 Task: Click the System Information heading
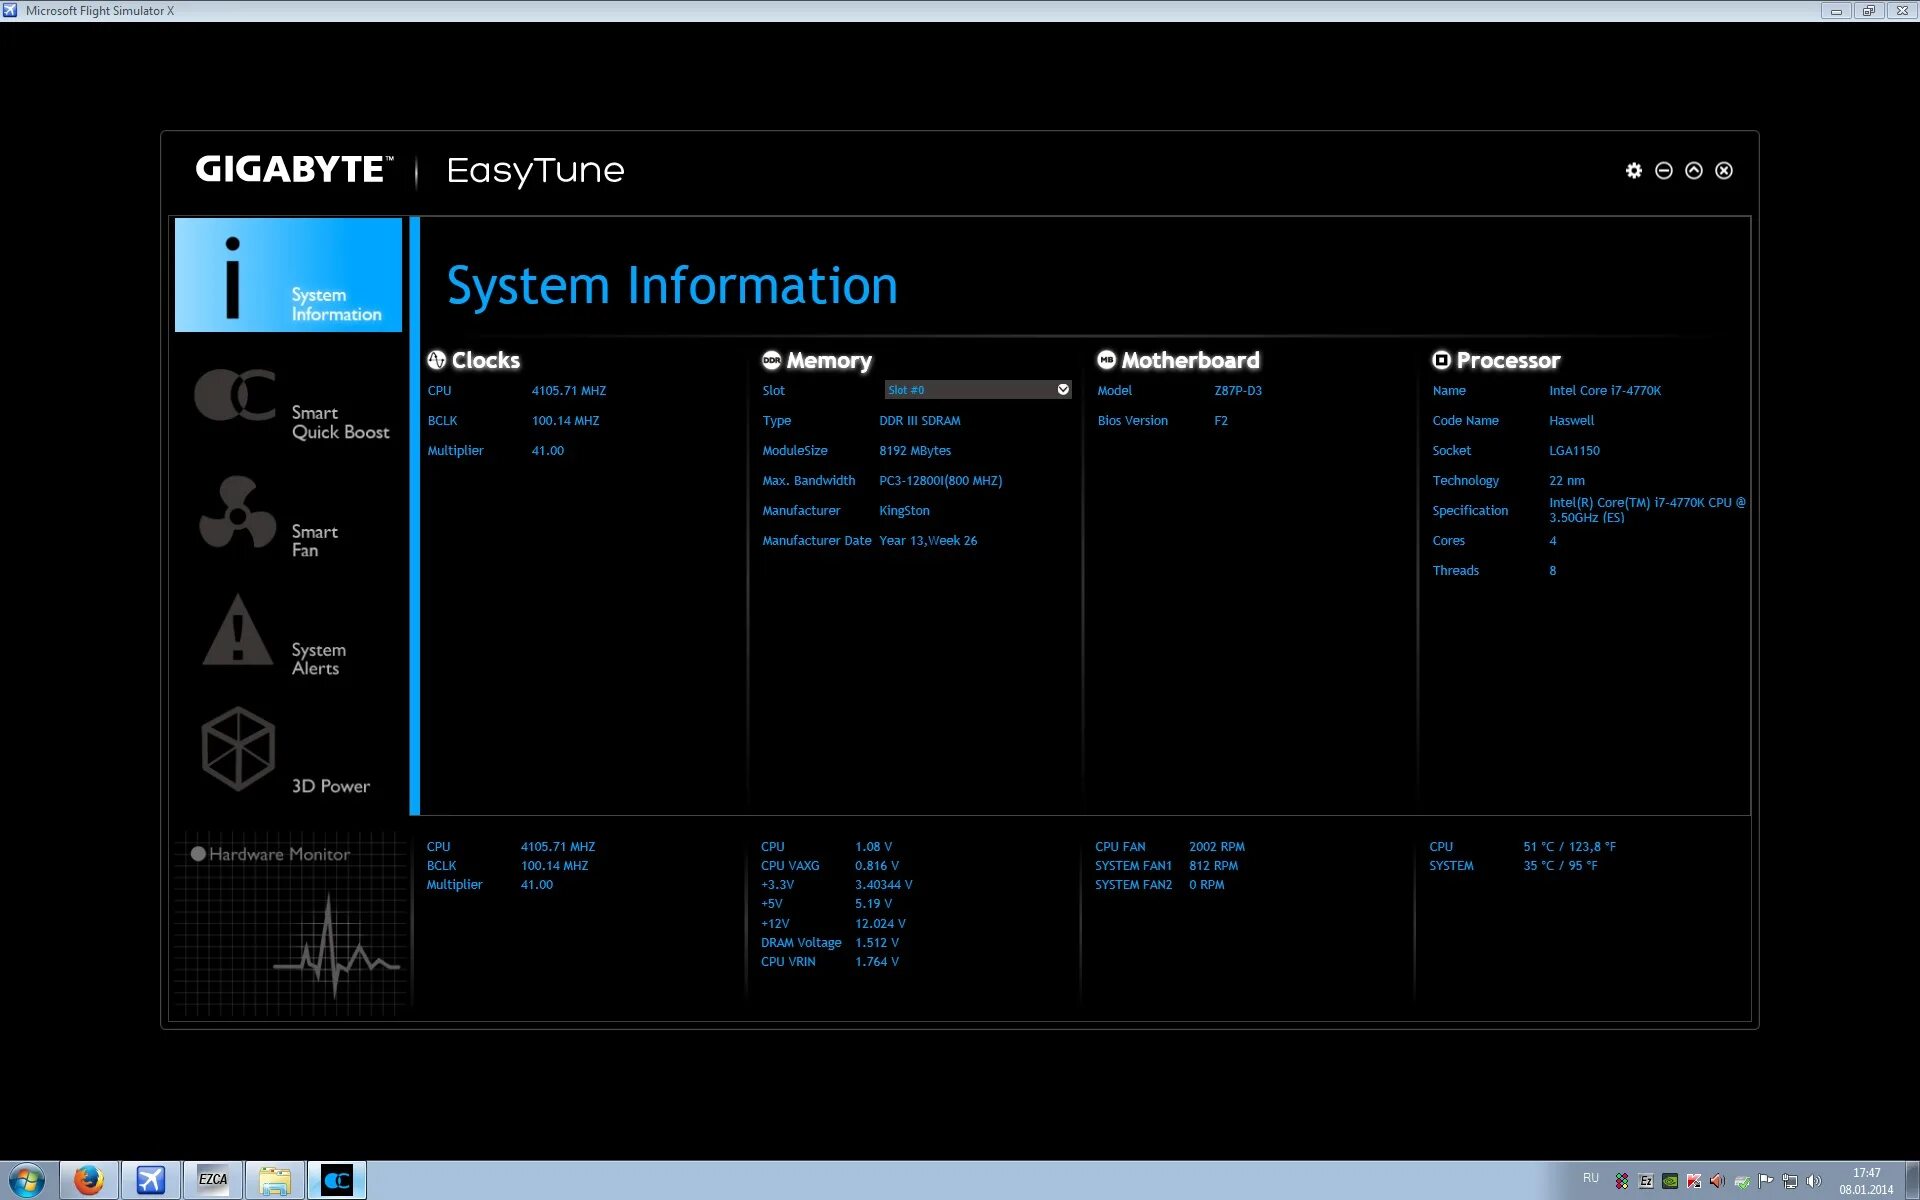(x=672, y=285)
